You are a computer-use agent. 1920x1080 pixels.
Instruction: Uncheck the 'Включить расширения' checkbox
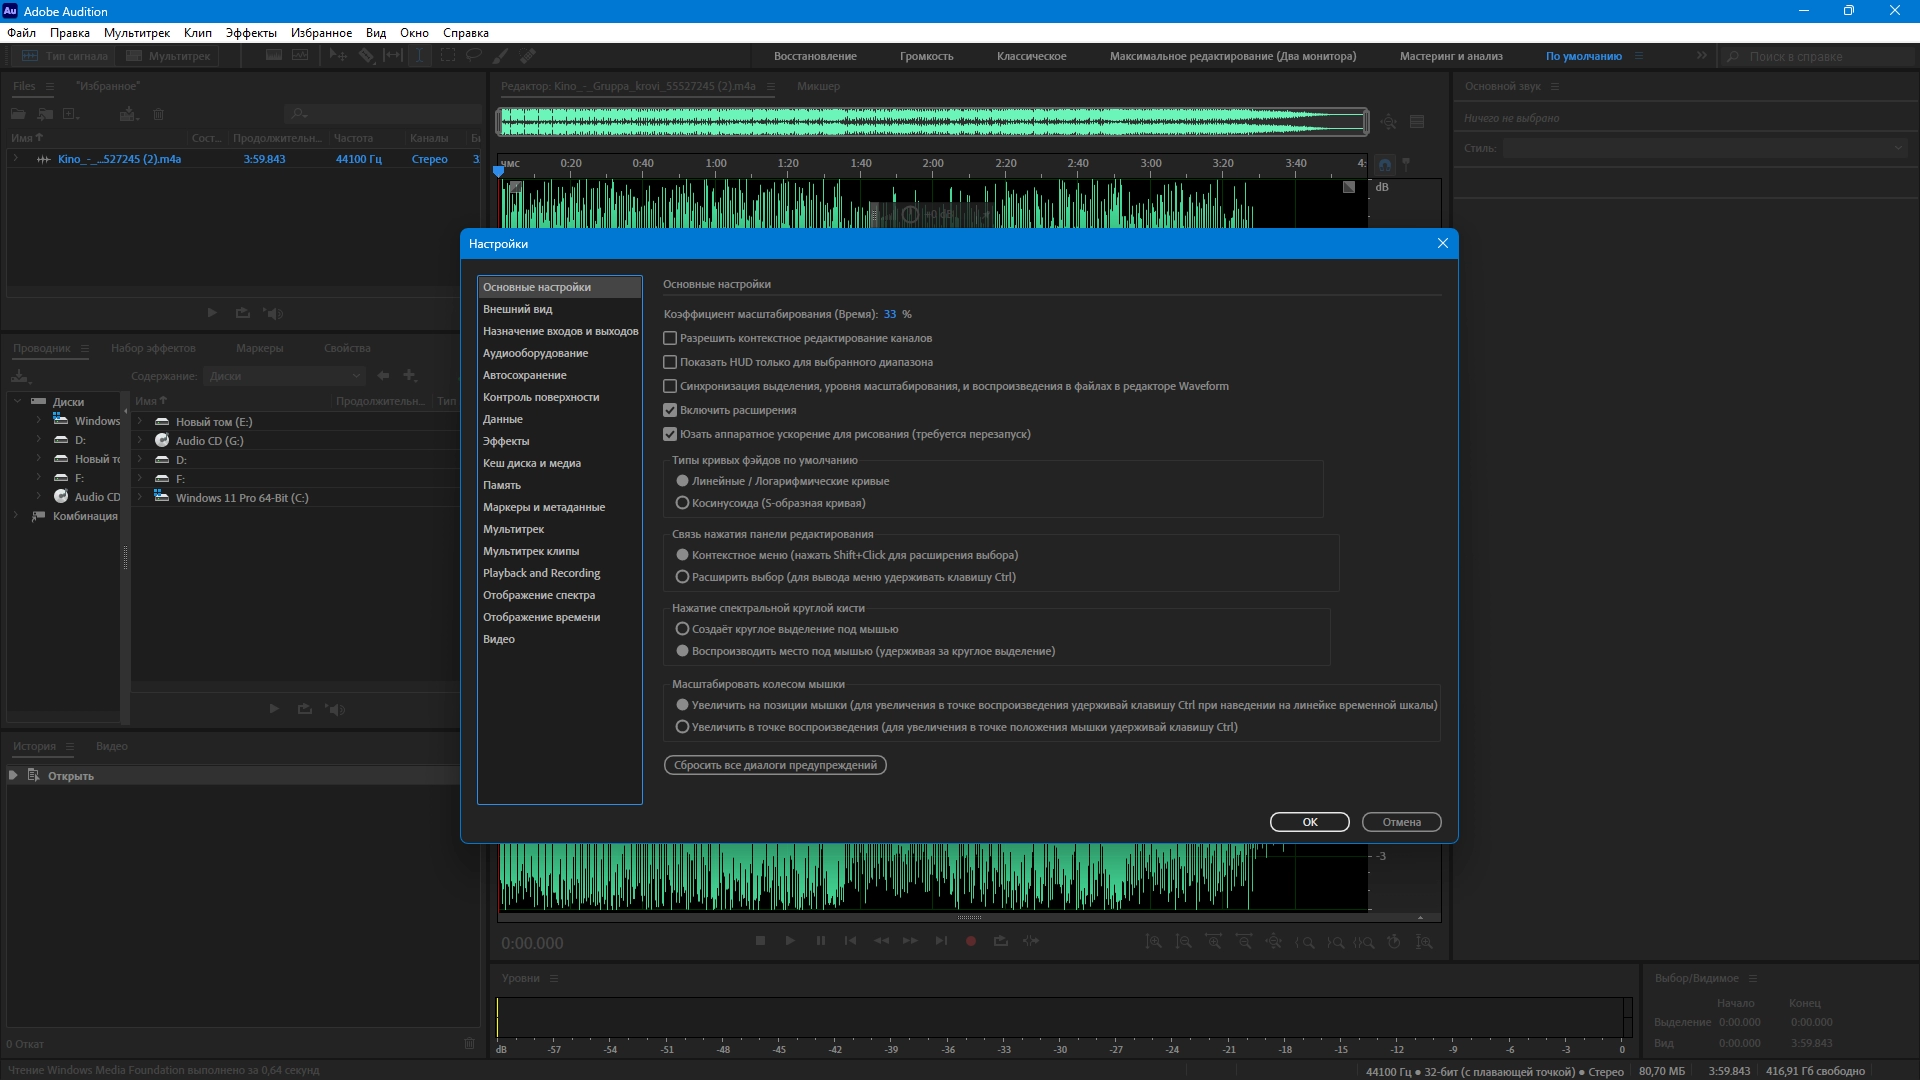point(670,410)
